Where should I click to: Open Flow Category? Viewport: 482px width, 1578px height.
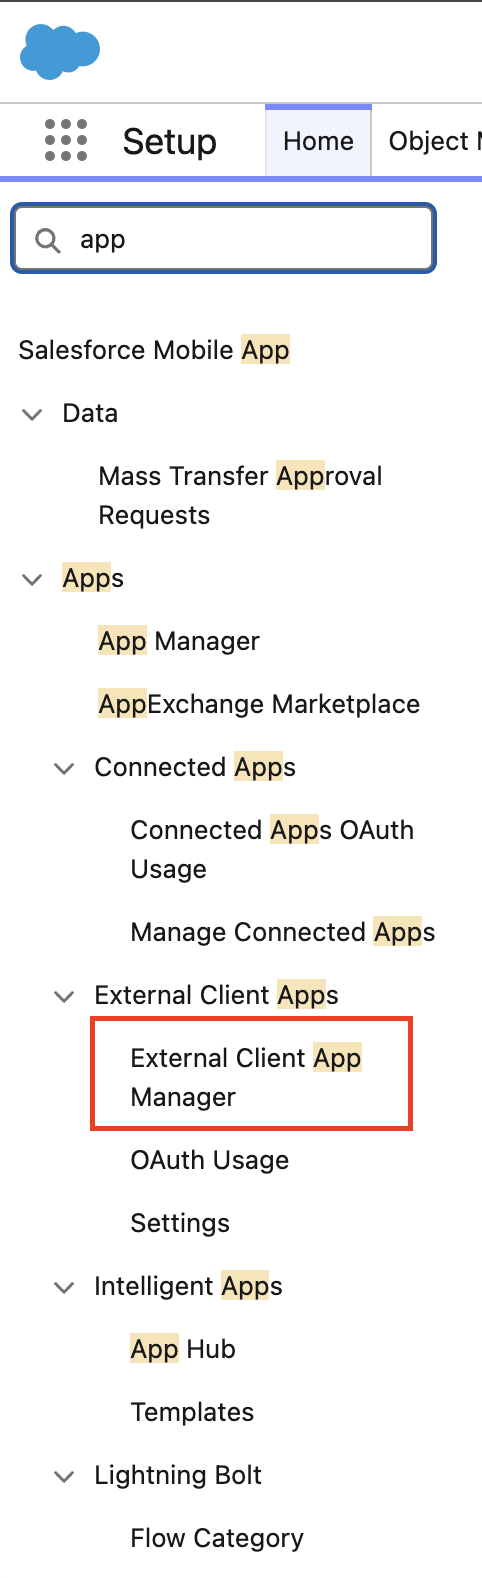pyautogui.click(x=217, y=1538)
